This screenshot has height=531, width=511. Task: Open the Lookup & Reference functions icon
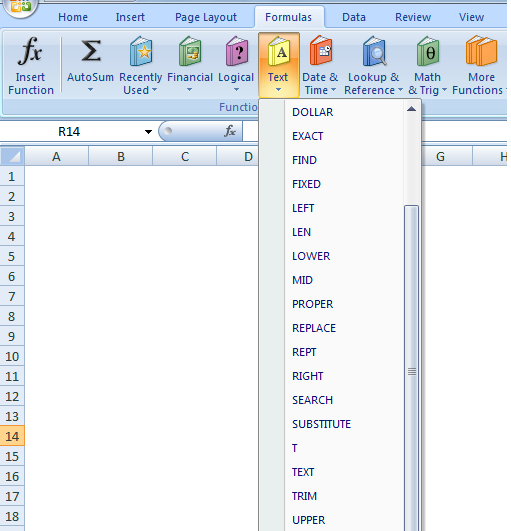click(x=374, y=51)
